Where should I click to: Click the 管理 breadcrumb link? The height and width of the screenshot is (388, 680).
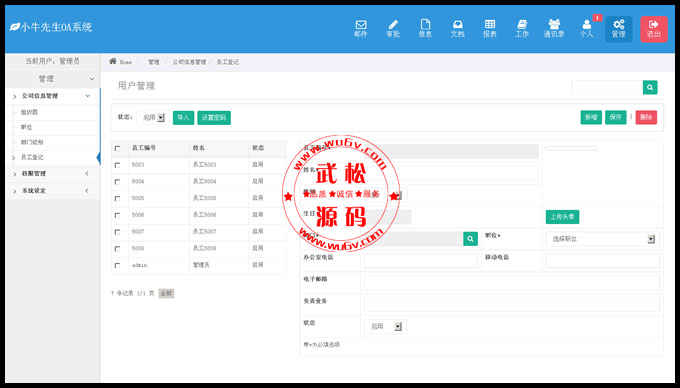[x=154, y=62]
